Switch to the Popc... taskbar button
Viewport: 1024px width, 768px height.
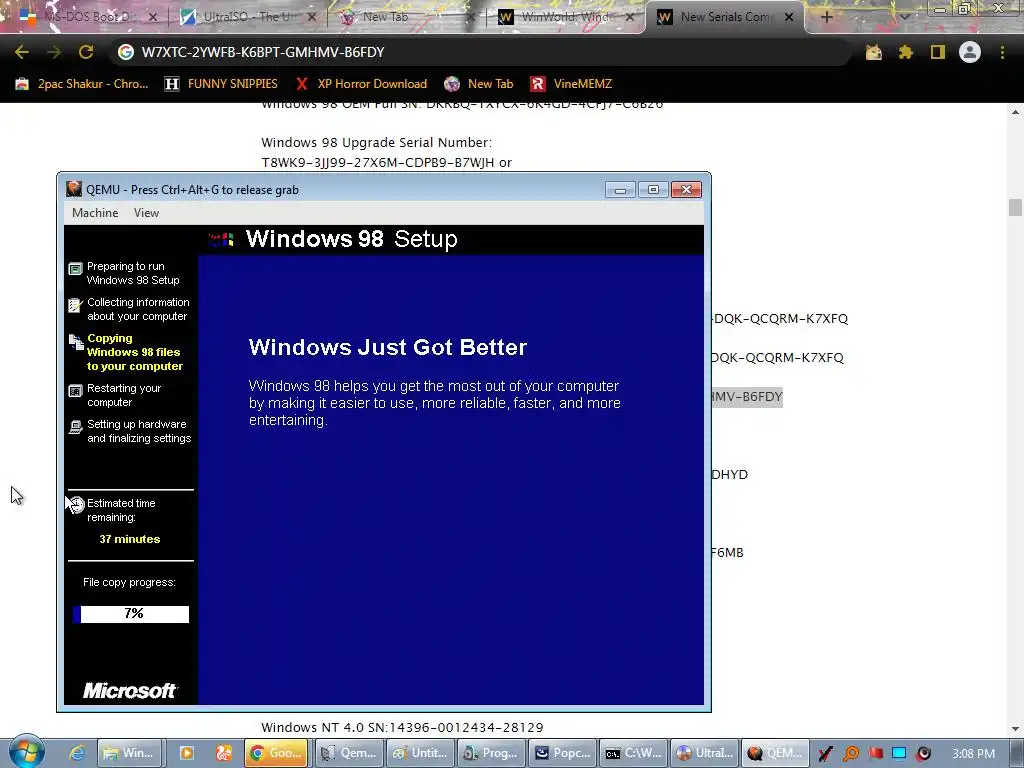563,753
